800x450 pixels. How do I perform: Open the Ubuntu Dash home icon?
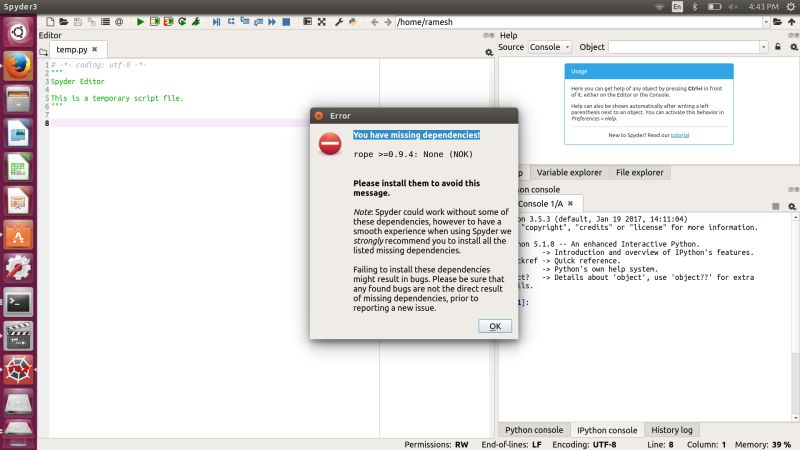coord(18,32)
